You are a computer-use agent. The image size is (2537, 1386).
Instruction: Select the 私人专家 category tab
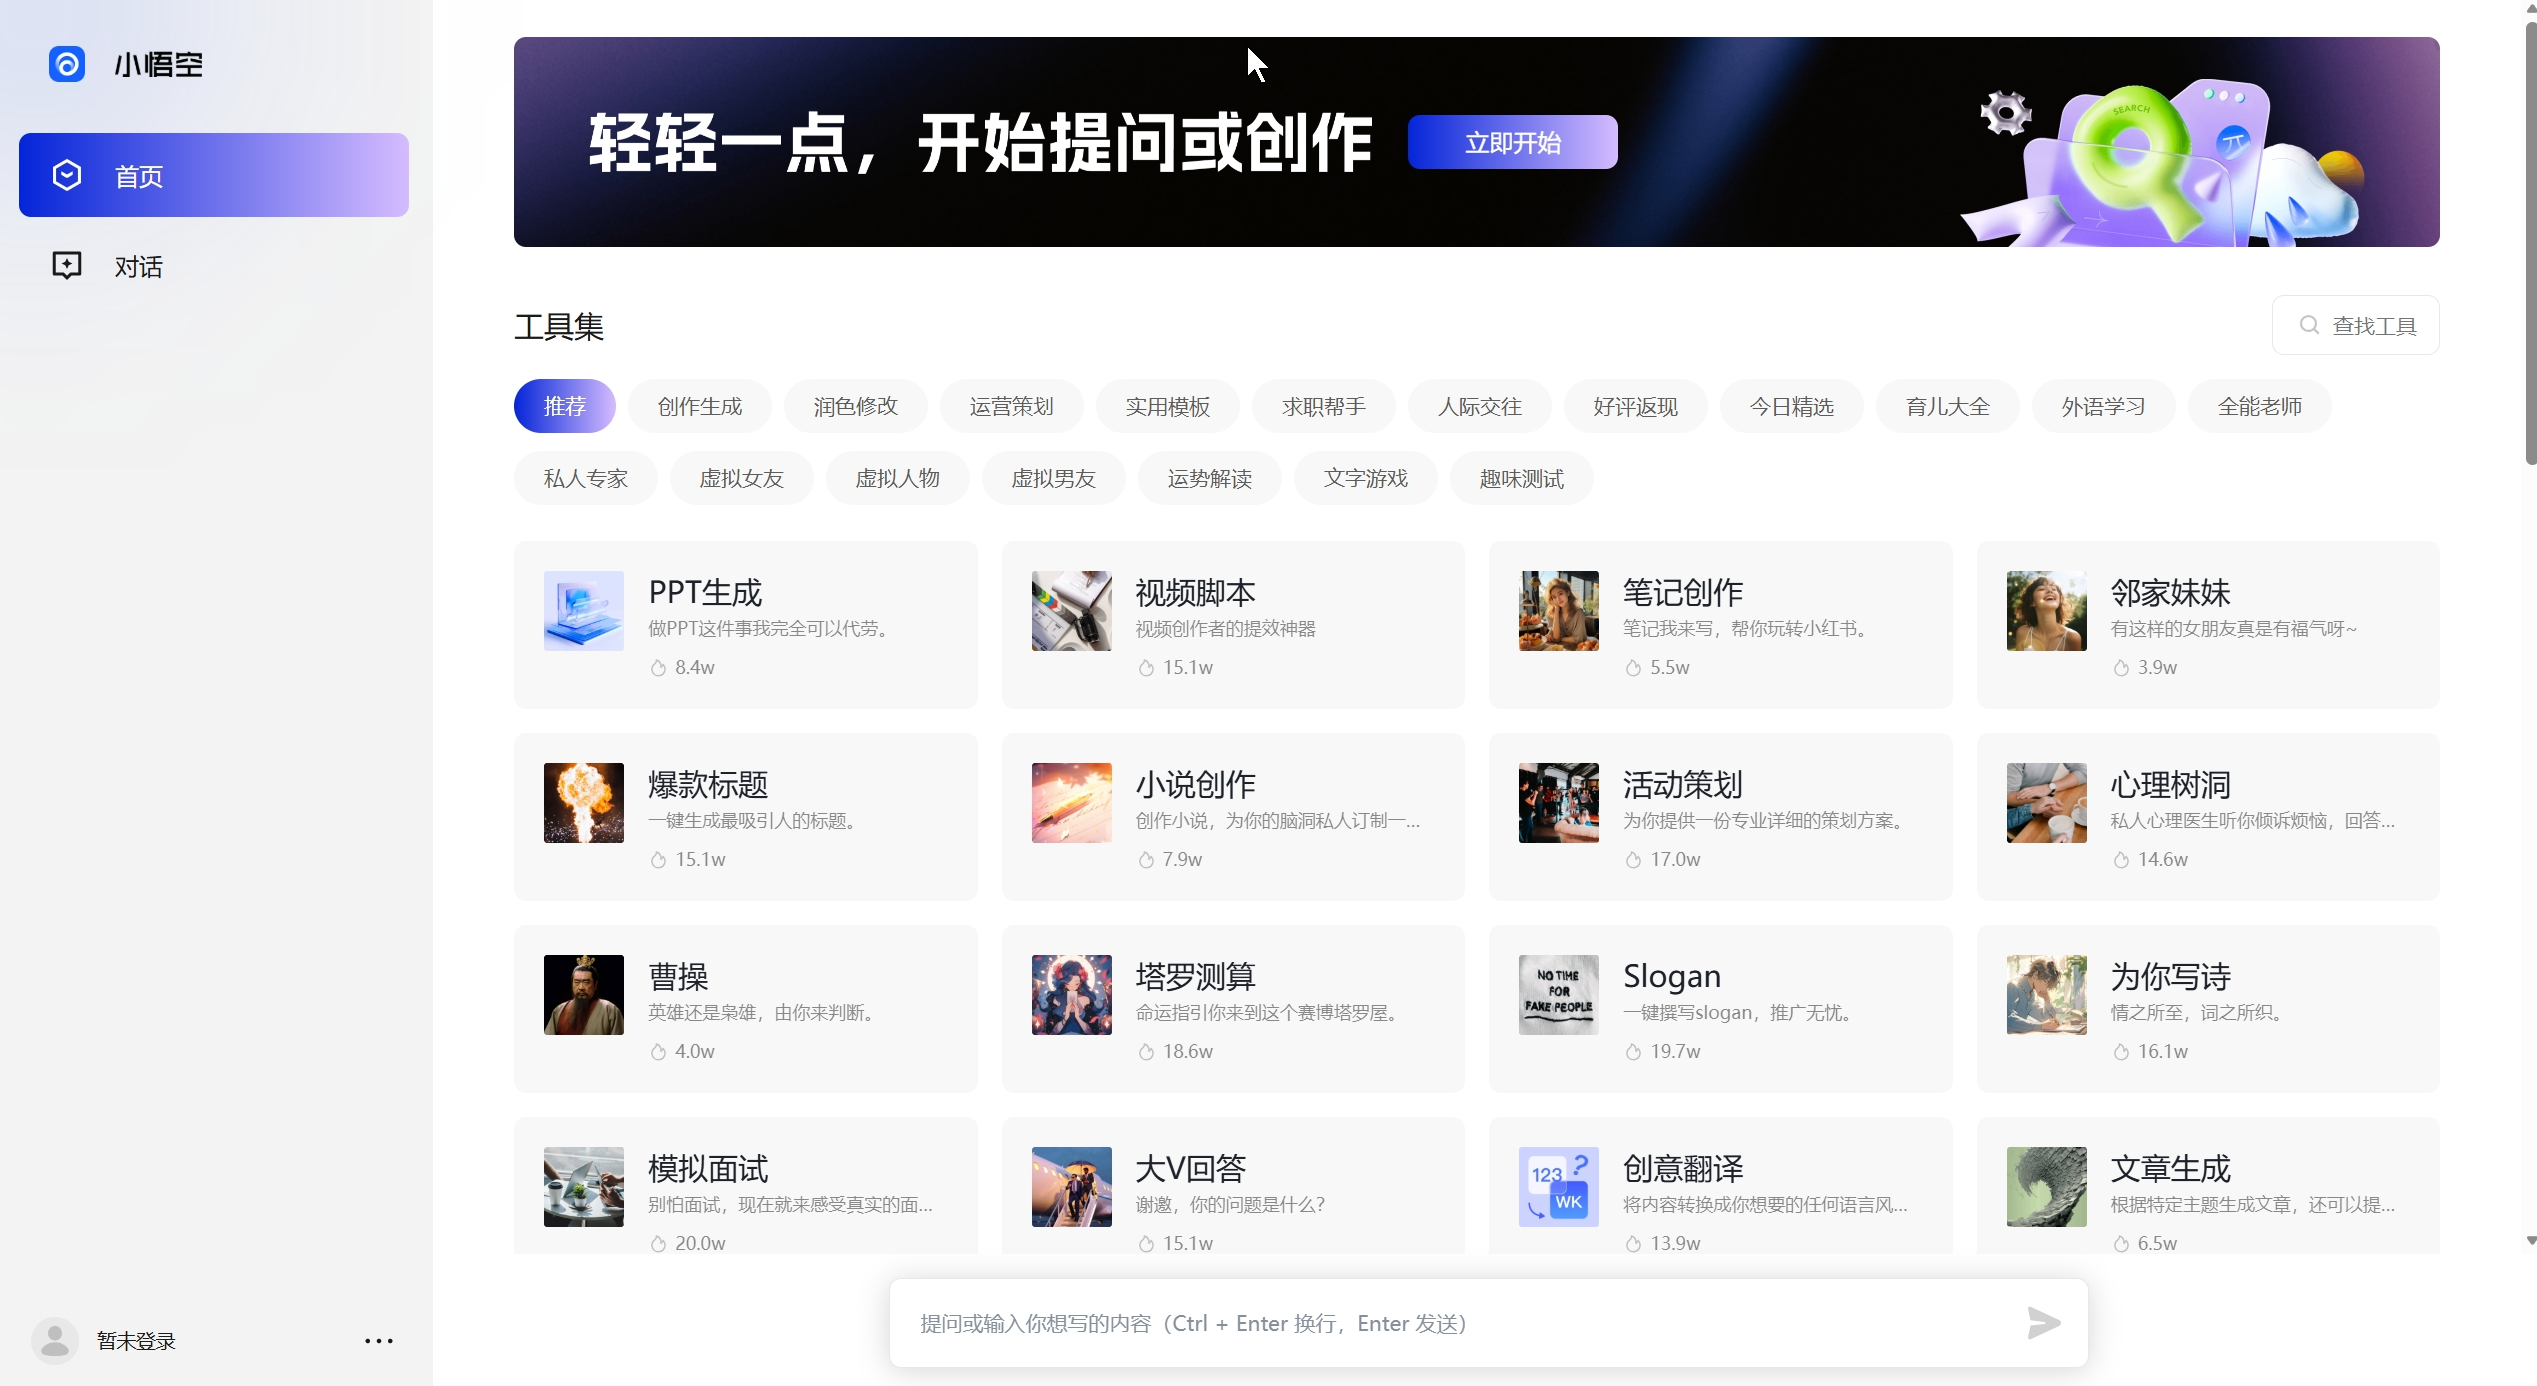586,479
